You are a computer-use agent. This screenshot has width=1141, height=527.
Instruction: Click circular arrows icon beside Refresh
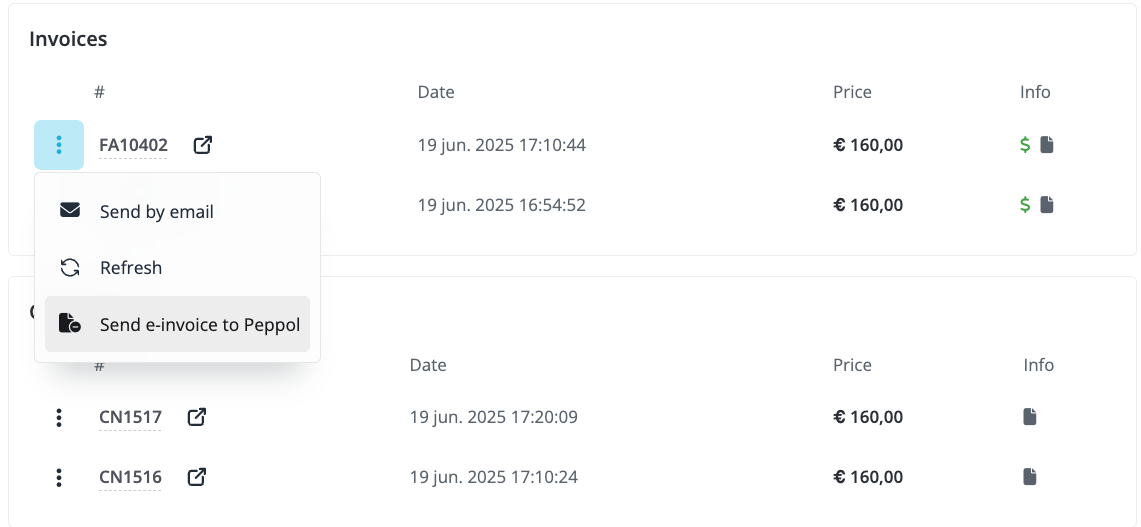click(x=70, y=268)
